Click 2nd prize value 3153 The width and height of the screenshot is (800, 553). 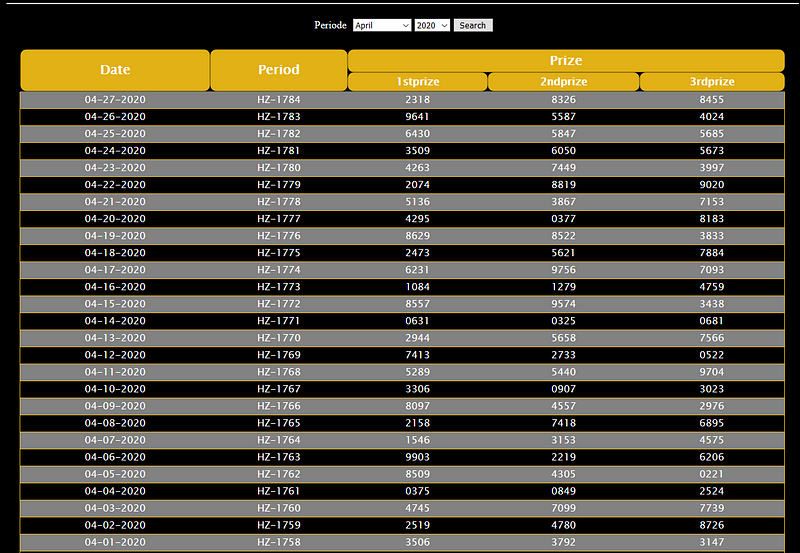pos(563,440)
